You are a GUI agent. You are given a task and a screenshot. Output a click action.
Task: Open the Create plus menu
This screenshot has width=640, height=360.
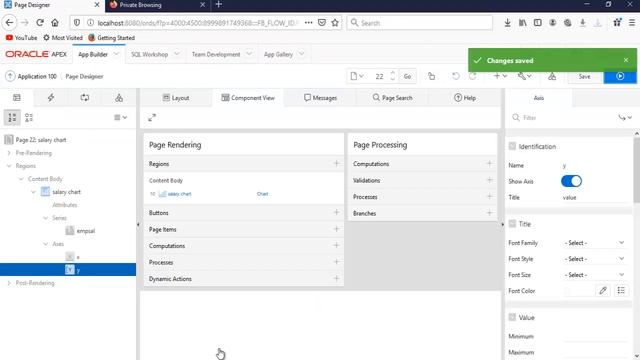pyautogui.click(x=500, y=76)
